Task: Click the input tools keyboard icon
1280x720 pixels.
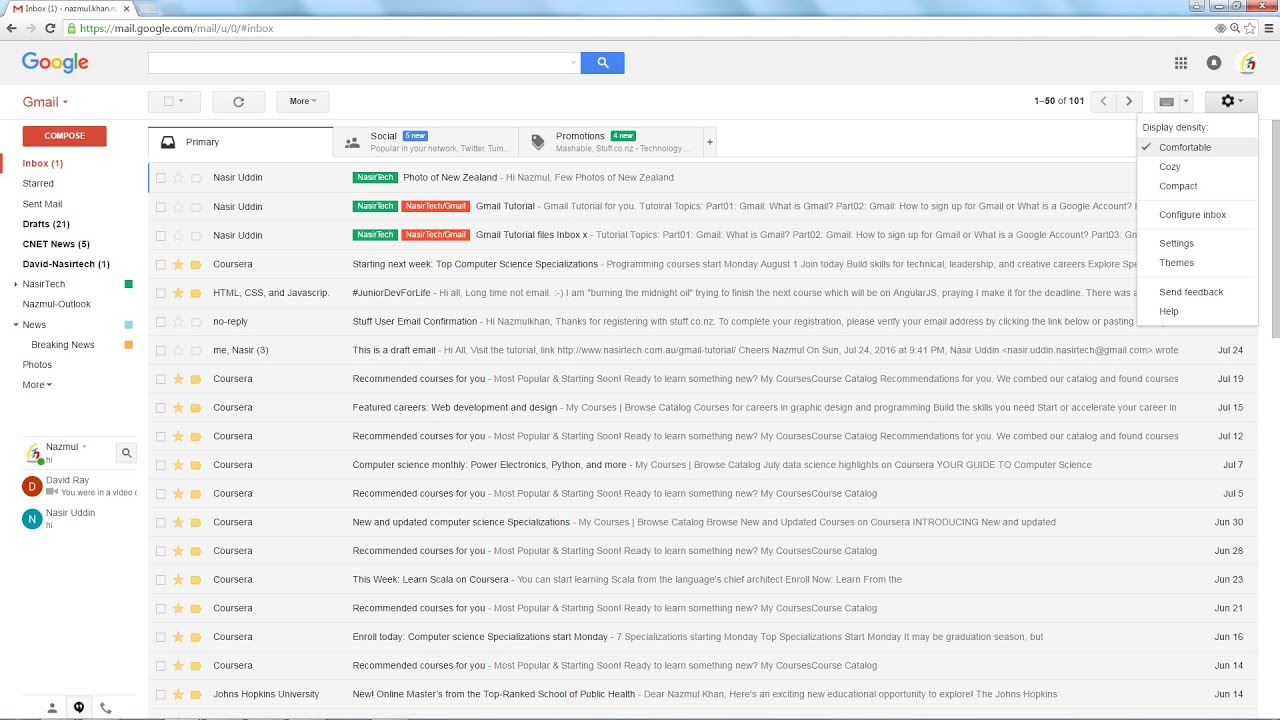Action: coord(1165,101)
